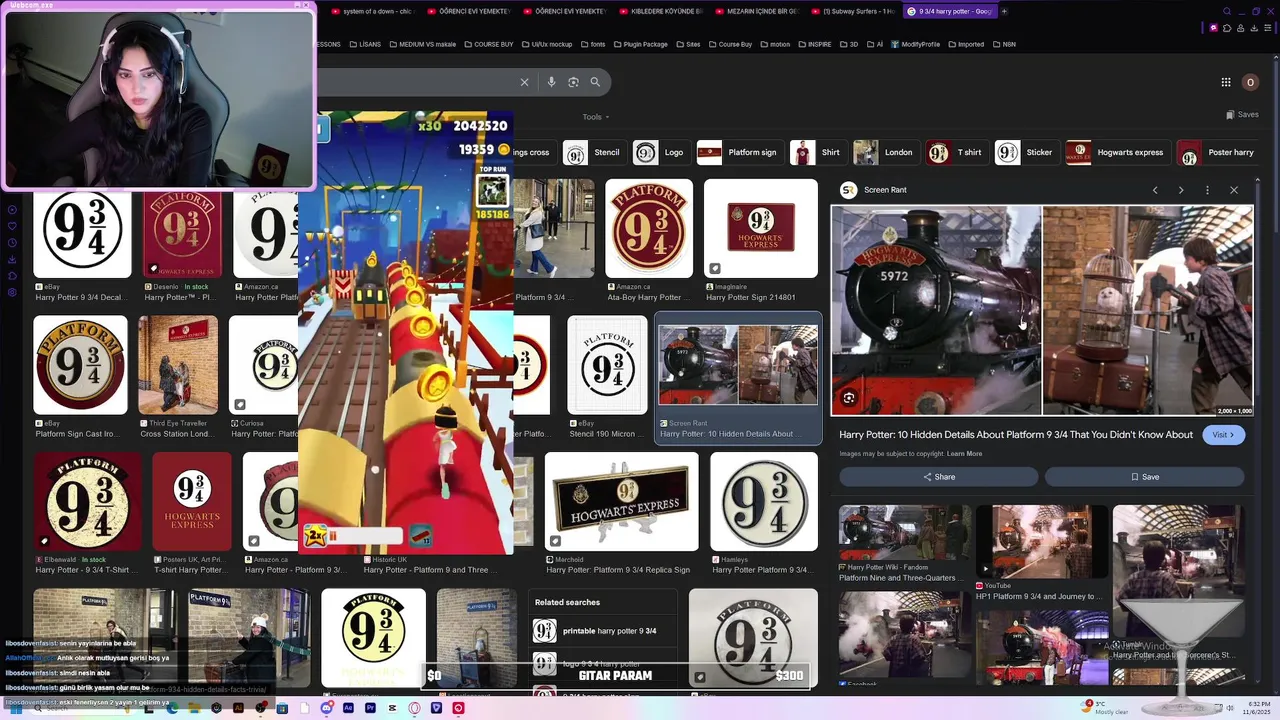Filter images by Hogwarts express chip

1116,153
